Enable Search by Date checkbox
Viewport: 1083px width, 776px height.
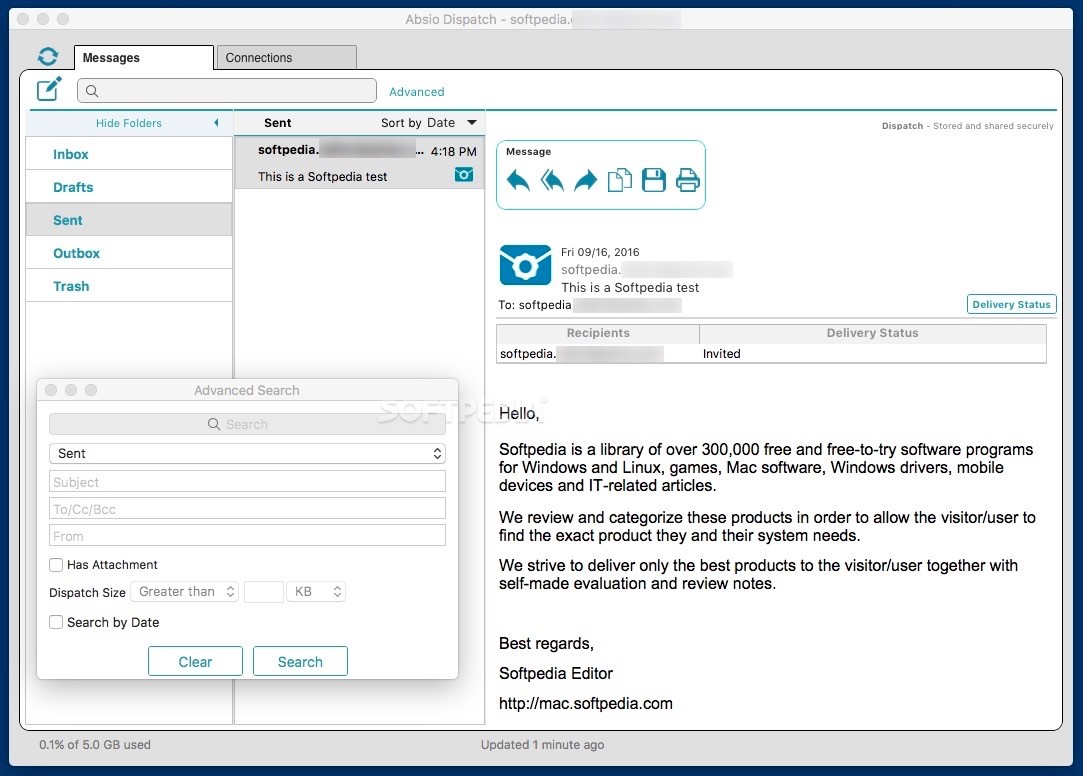point(56,622)
